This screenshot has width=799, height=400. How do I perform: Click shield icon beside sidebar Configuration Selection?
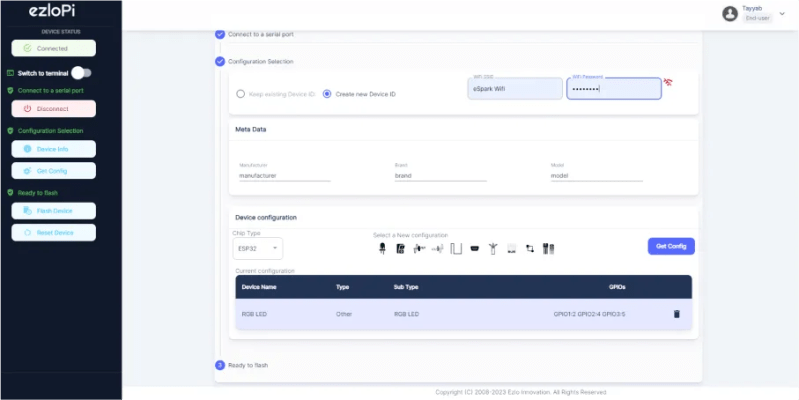[x=10, y=131]
